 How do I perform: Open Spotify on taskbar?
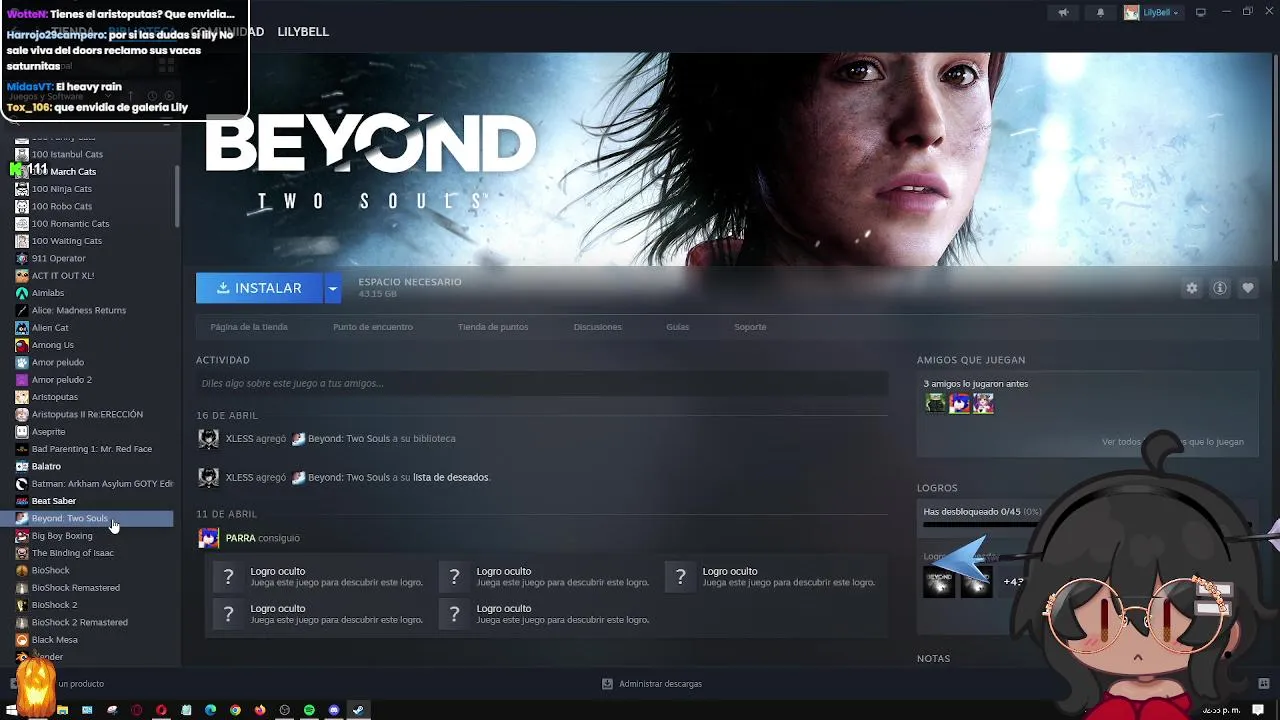[x=309, y=710]
